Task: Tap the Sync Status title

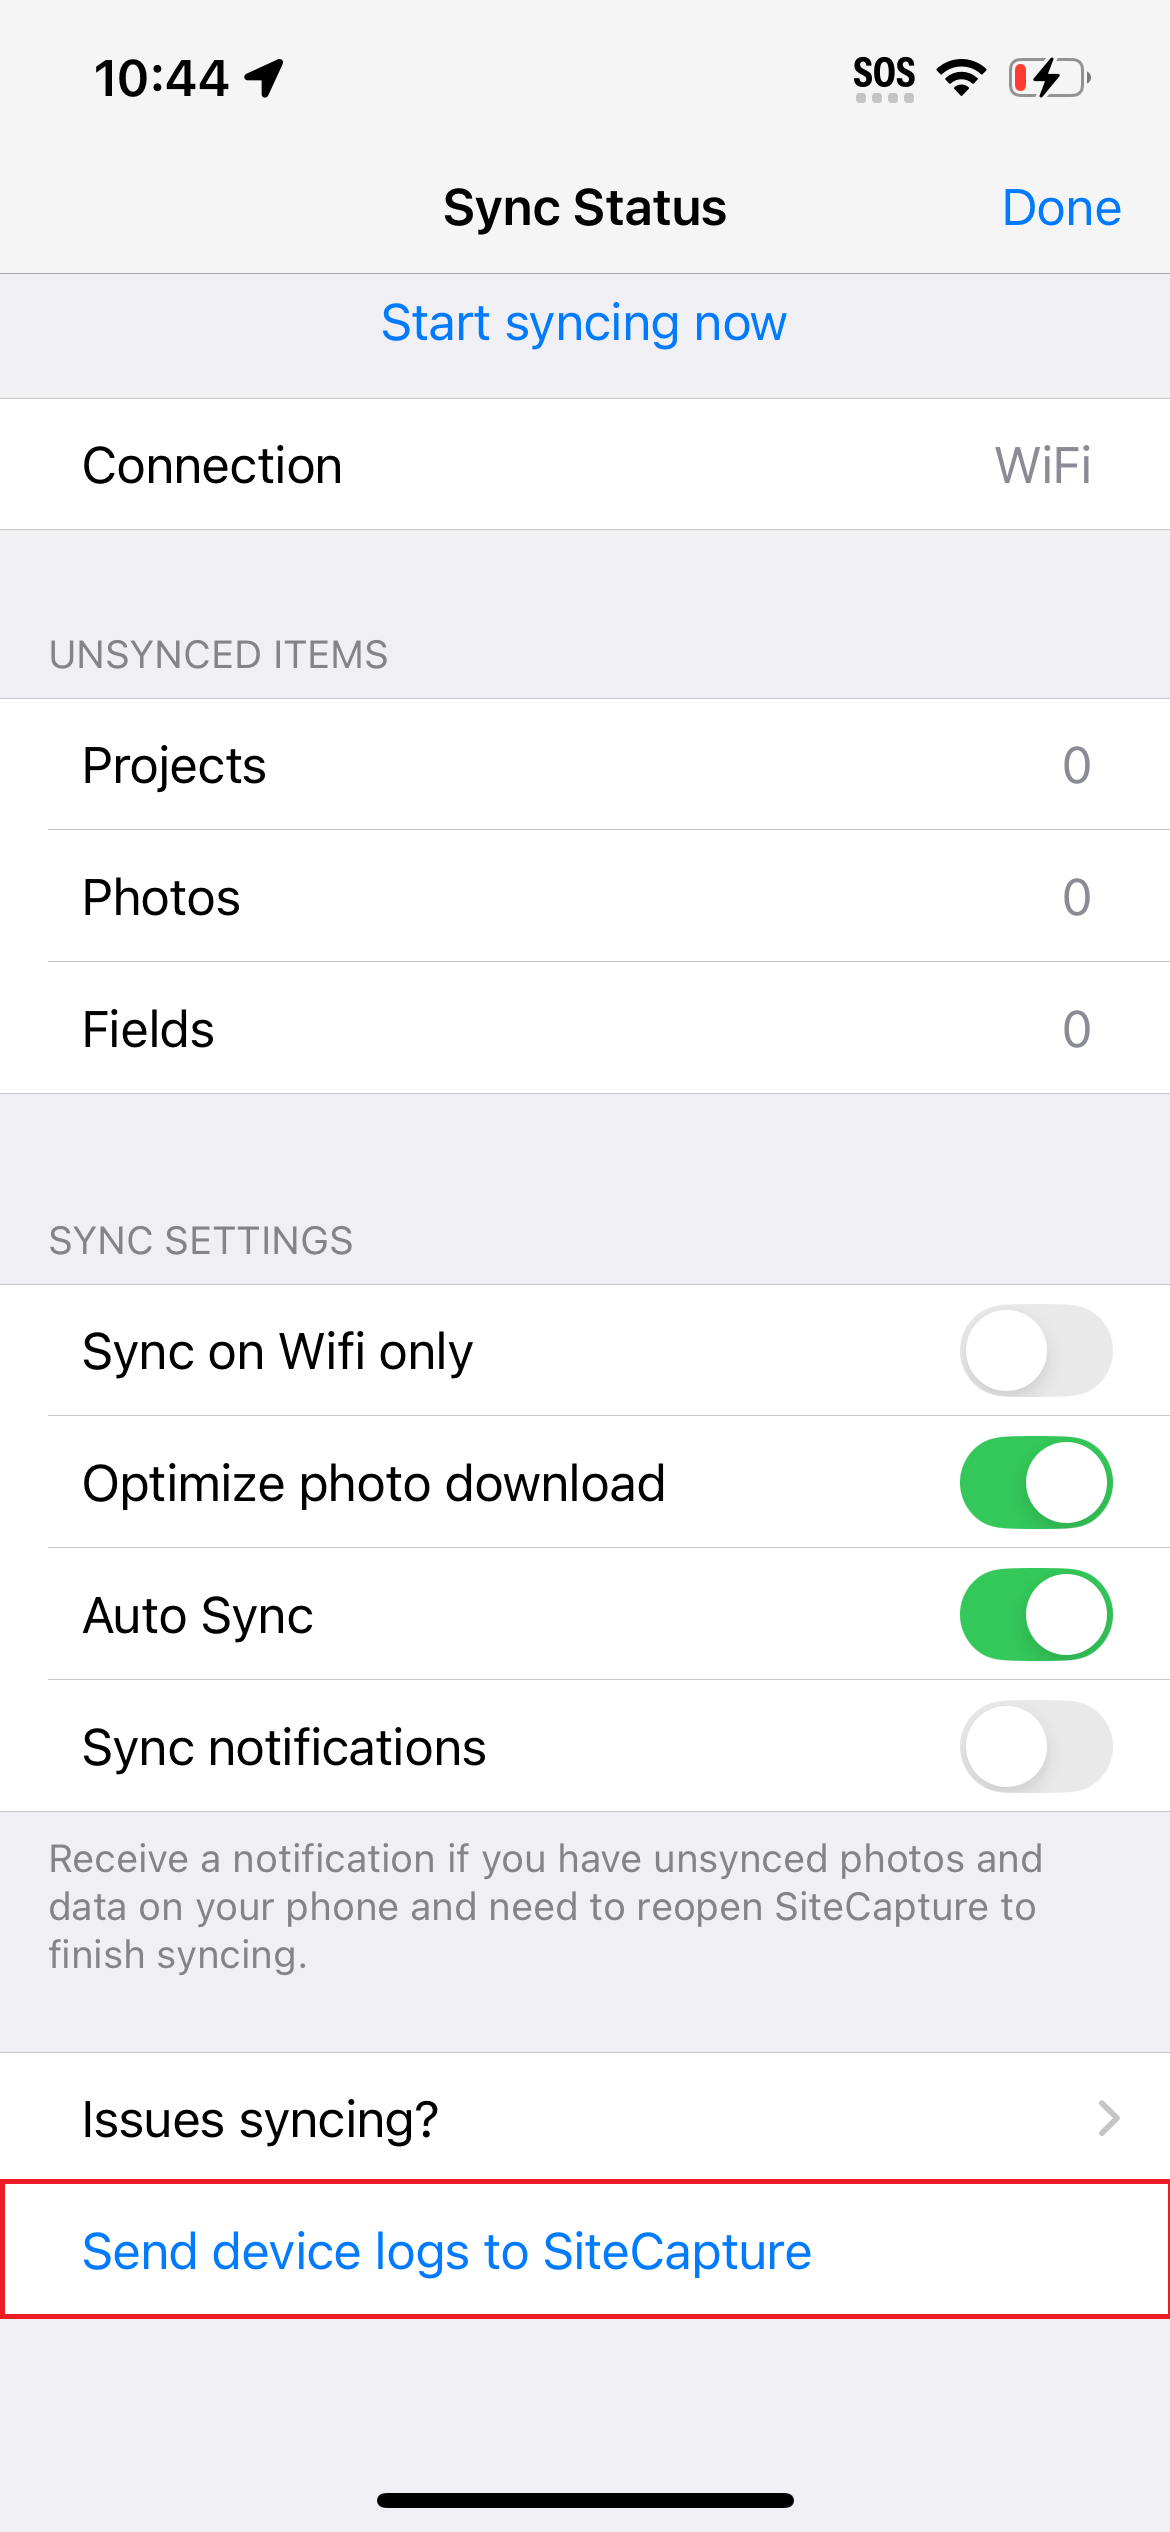Action: point(585,208)
